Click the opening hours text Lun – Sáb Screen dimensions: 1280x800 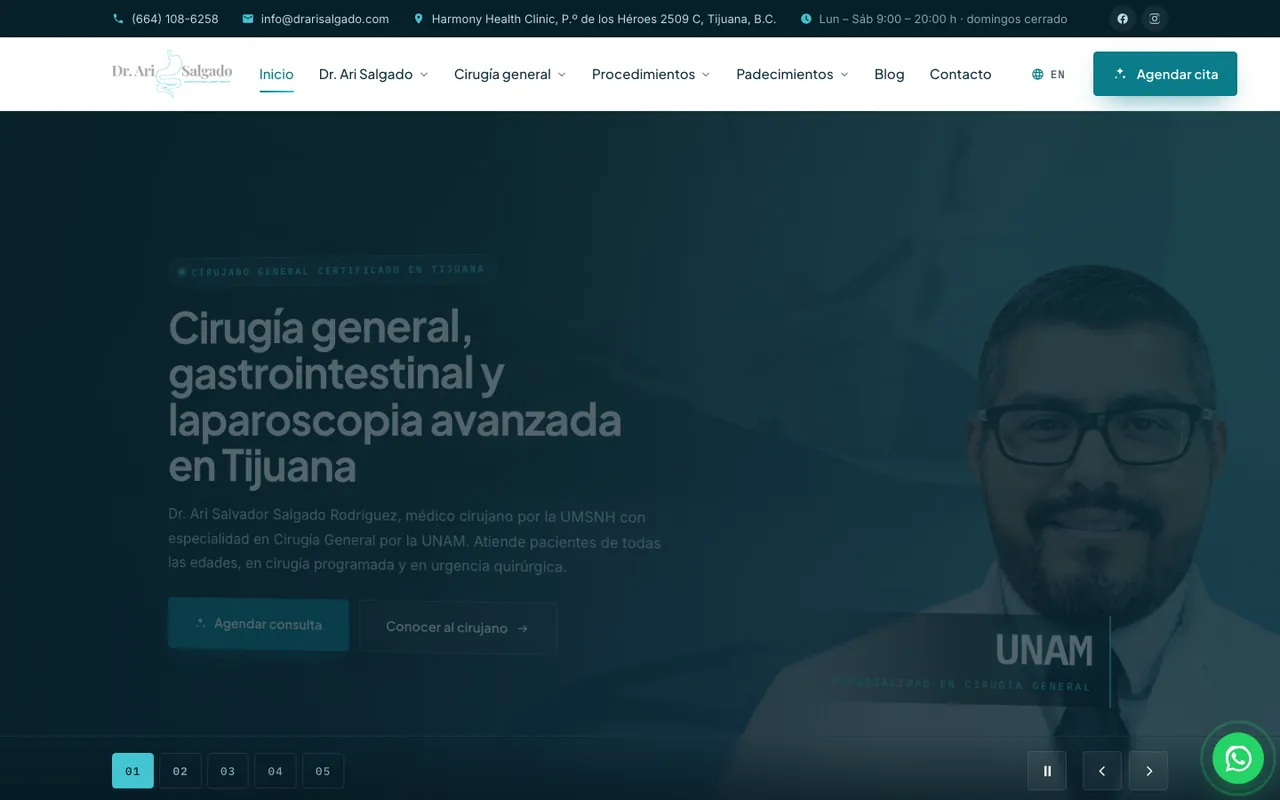tap(943, 19)
